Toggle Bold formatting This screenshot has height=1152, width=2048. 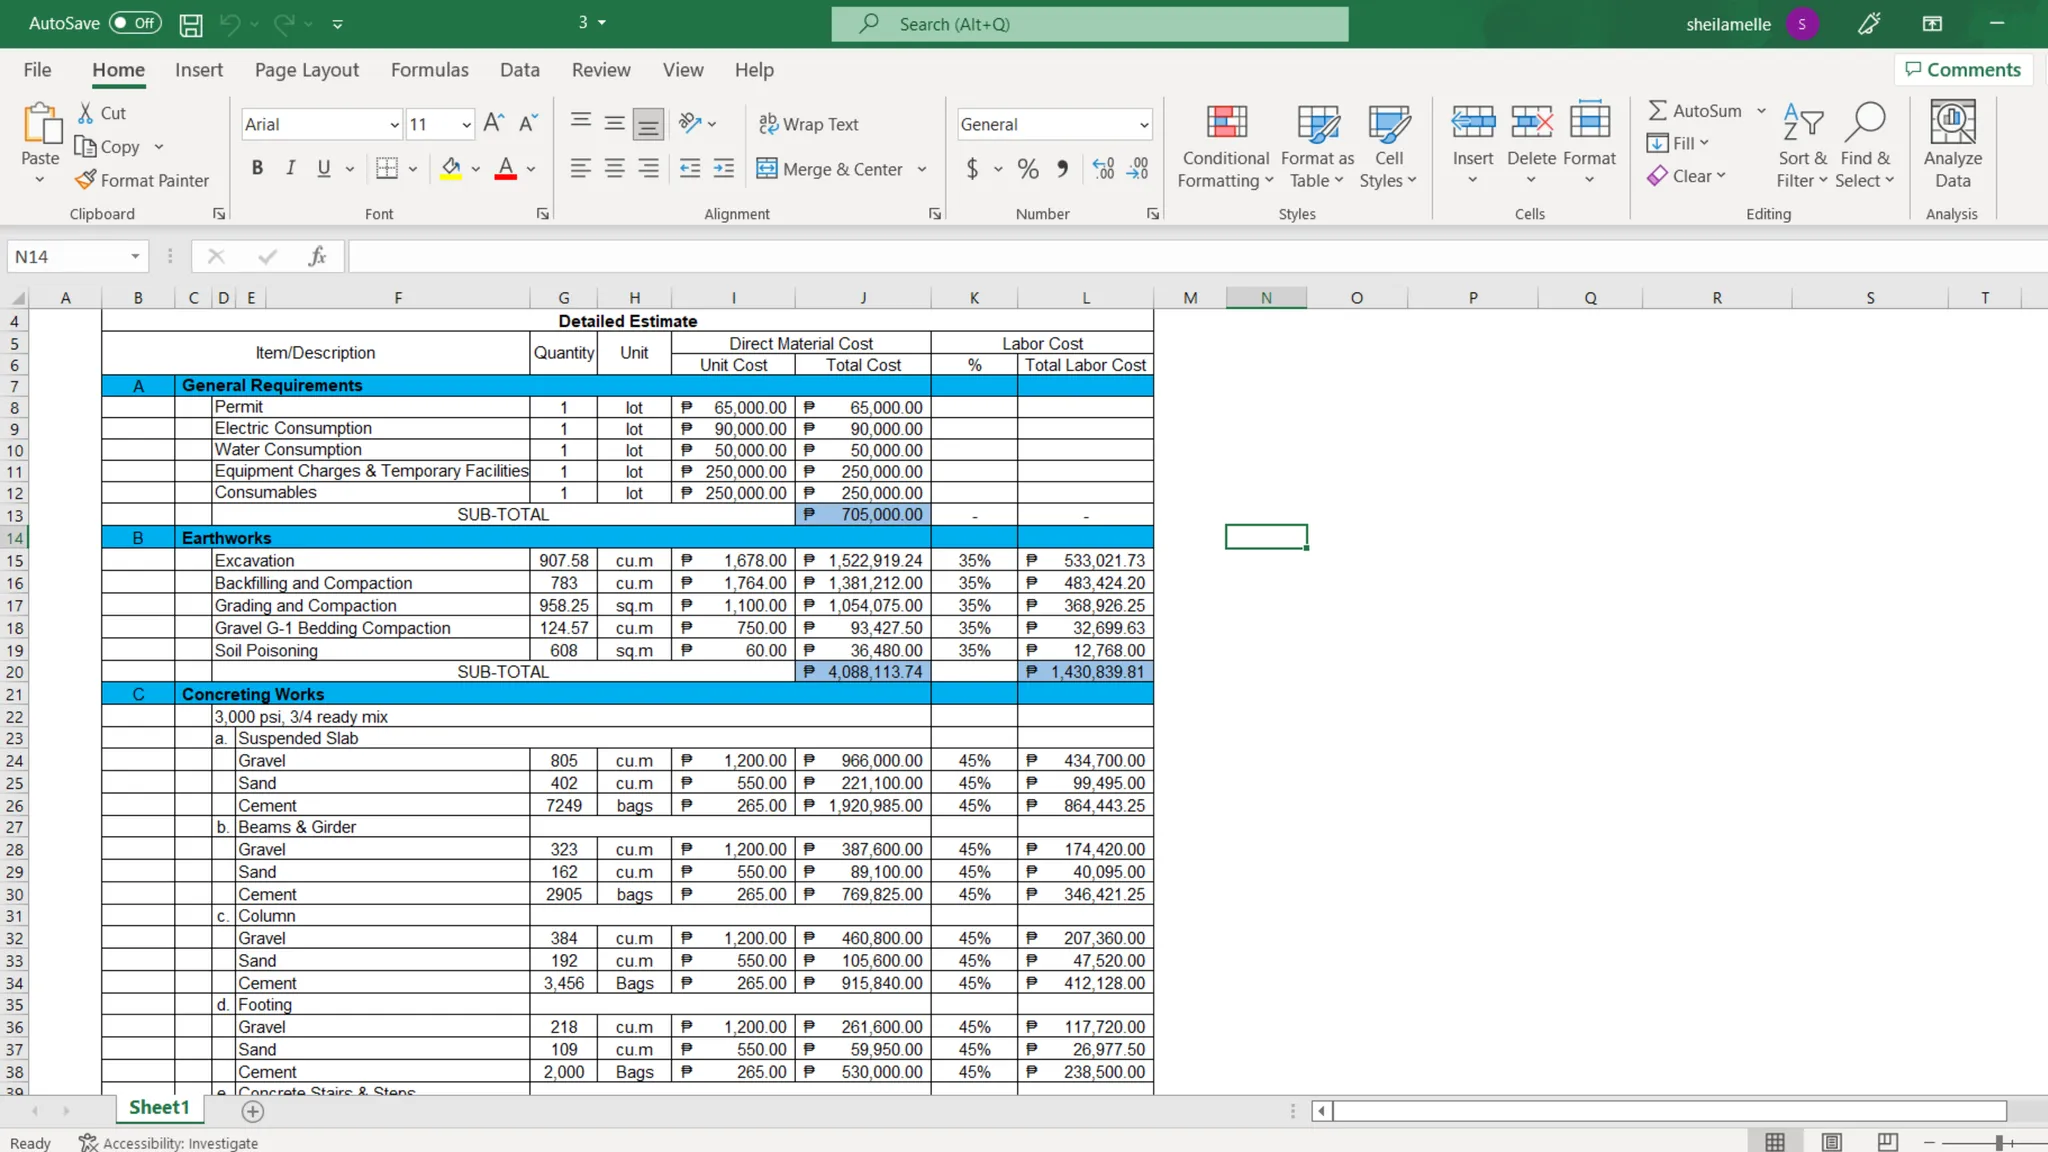click(x=257, y=168)
